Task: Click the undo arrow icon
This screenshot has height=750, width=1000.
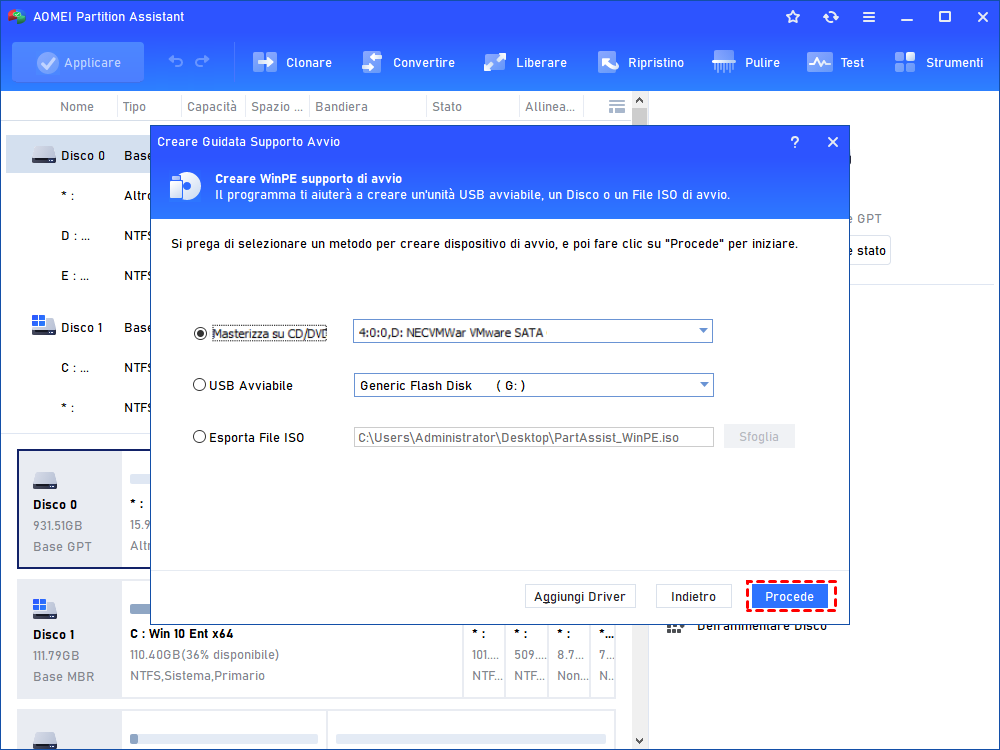Action: click(x=176, y=62)
